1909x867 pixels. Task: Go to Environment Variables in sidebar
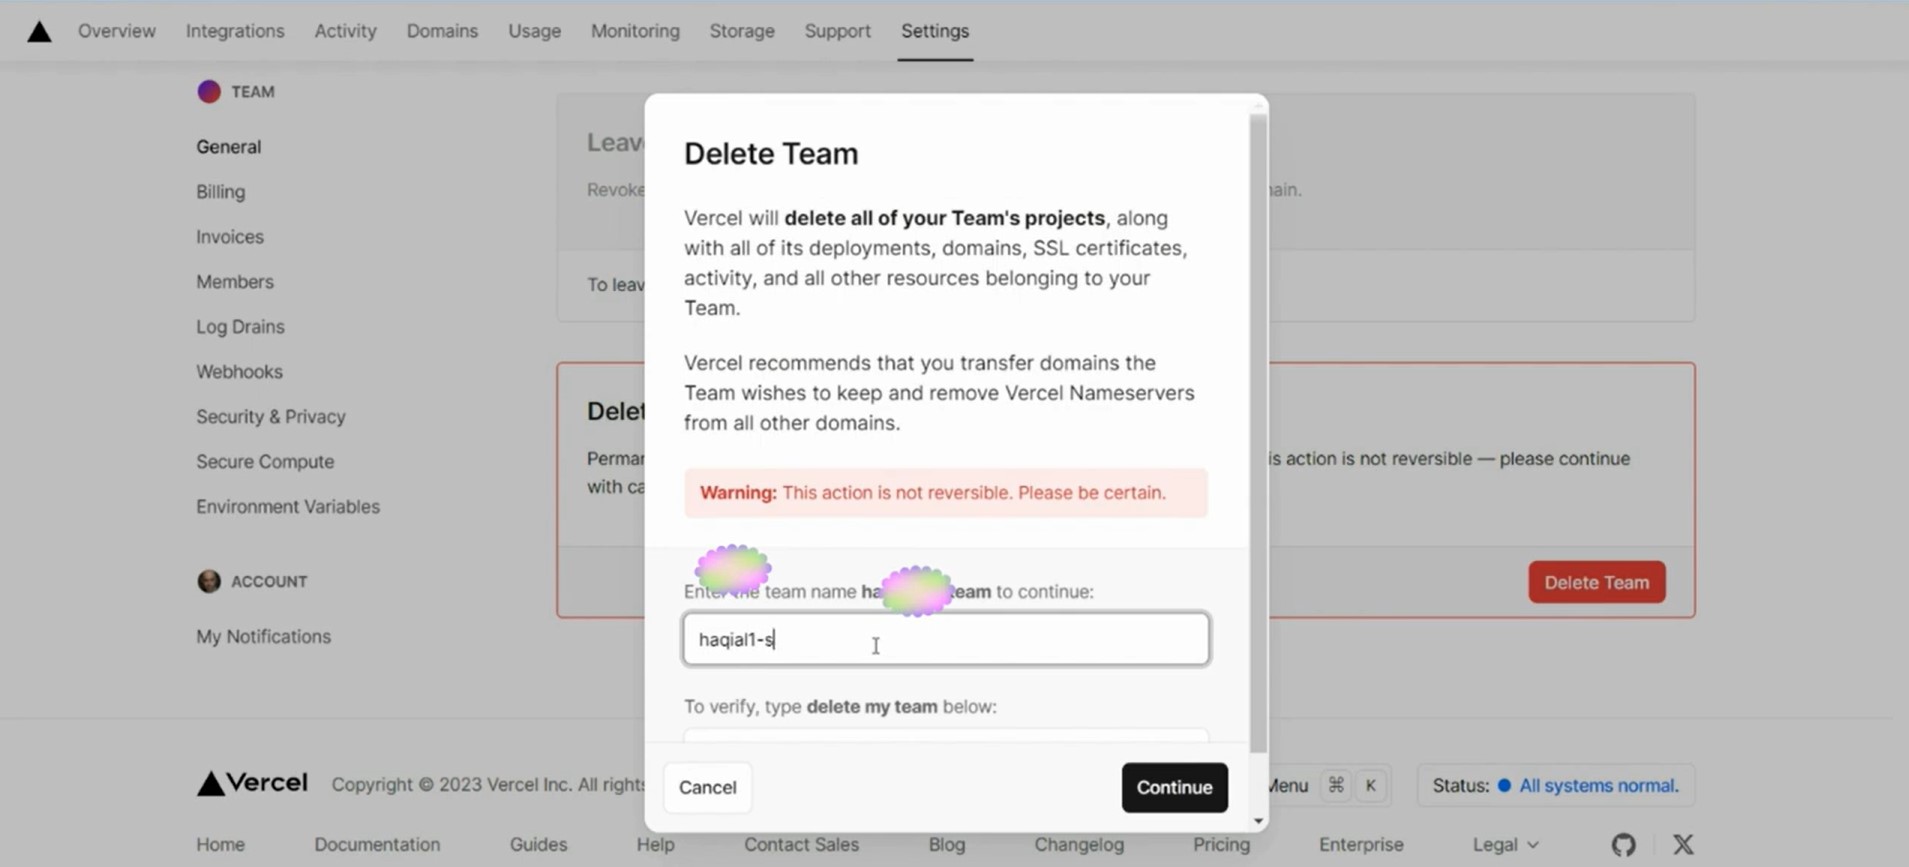[288, 507]
